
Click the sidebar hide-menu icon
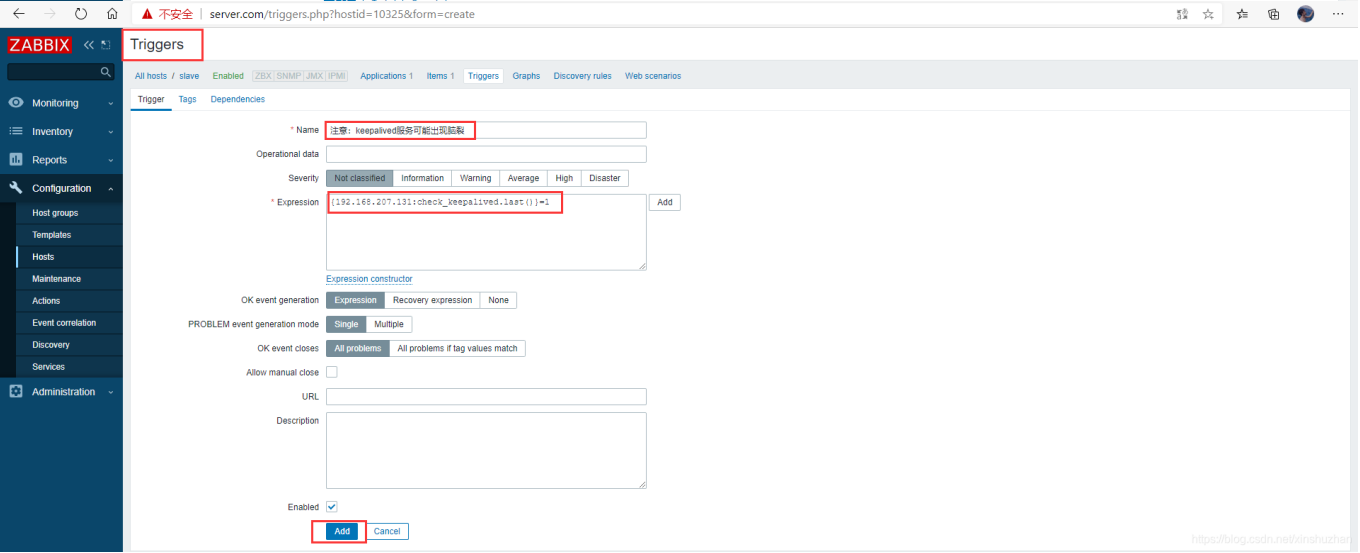tap(105, 45)
